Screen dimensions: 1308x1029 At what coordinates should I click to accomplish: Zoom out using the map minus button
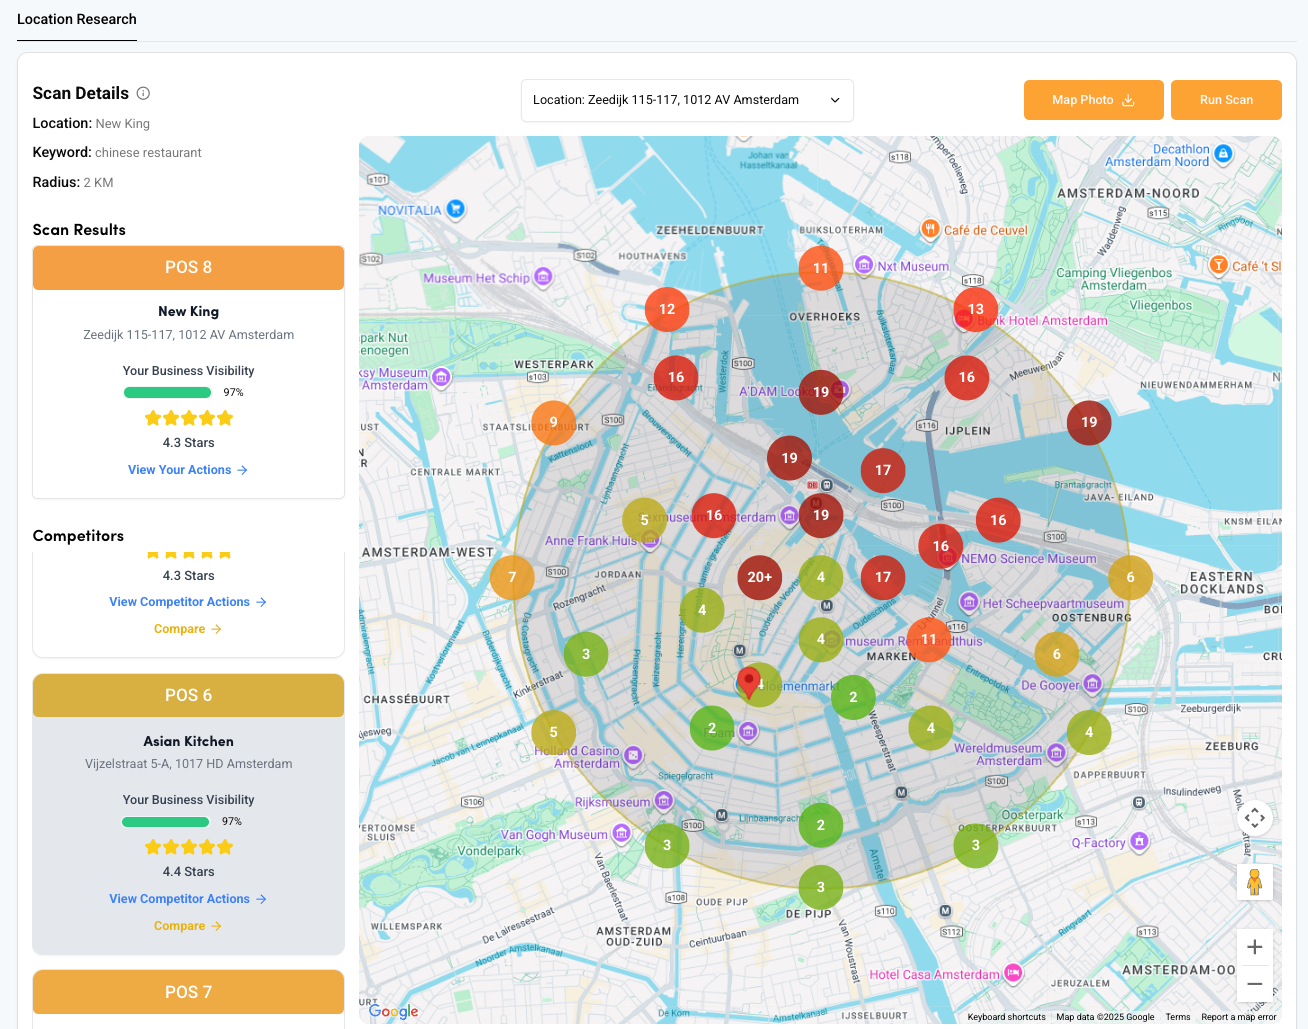[1254, 984]
